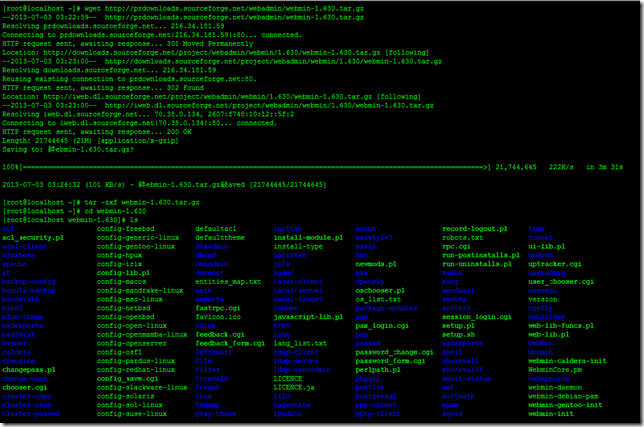This screenshot has height=427, width=644.
Task: Select the chooser.cgi file entry
Action: pos(25,387)
